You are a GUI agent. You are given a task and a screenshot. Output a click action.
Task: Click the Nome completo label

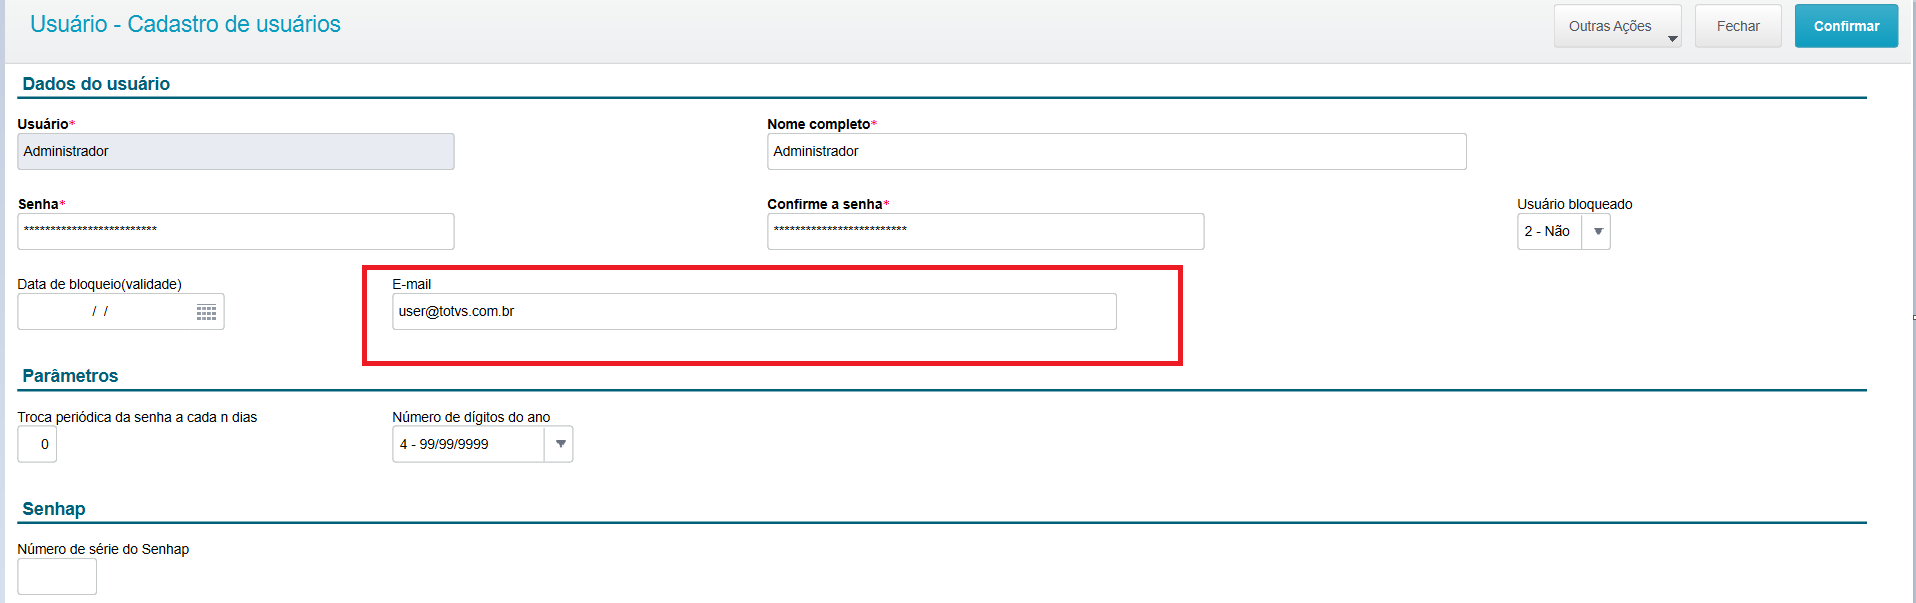click(x=821, y=124)
